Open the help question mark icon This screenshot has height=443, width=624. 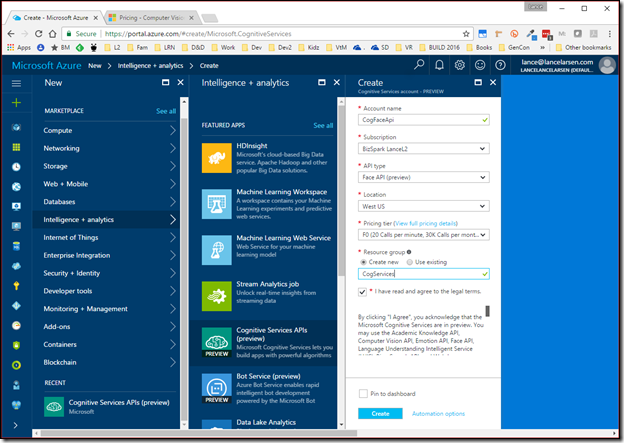(x=500, y=64)
